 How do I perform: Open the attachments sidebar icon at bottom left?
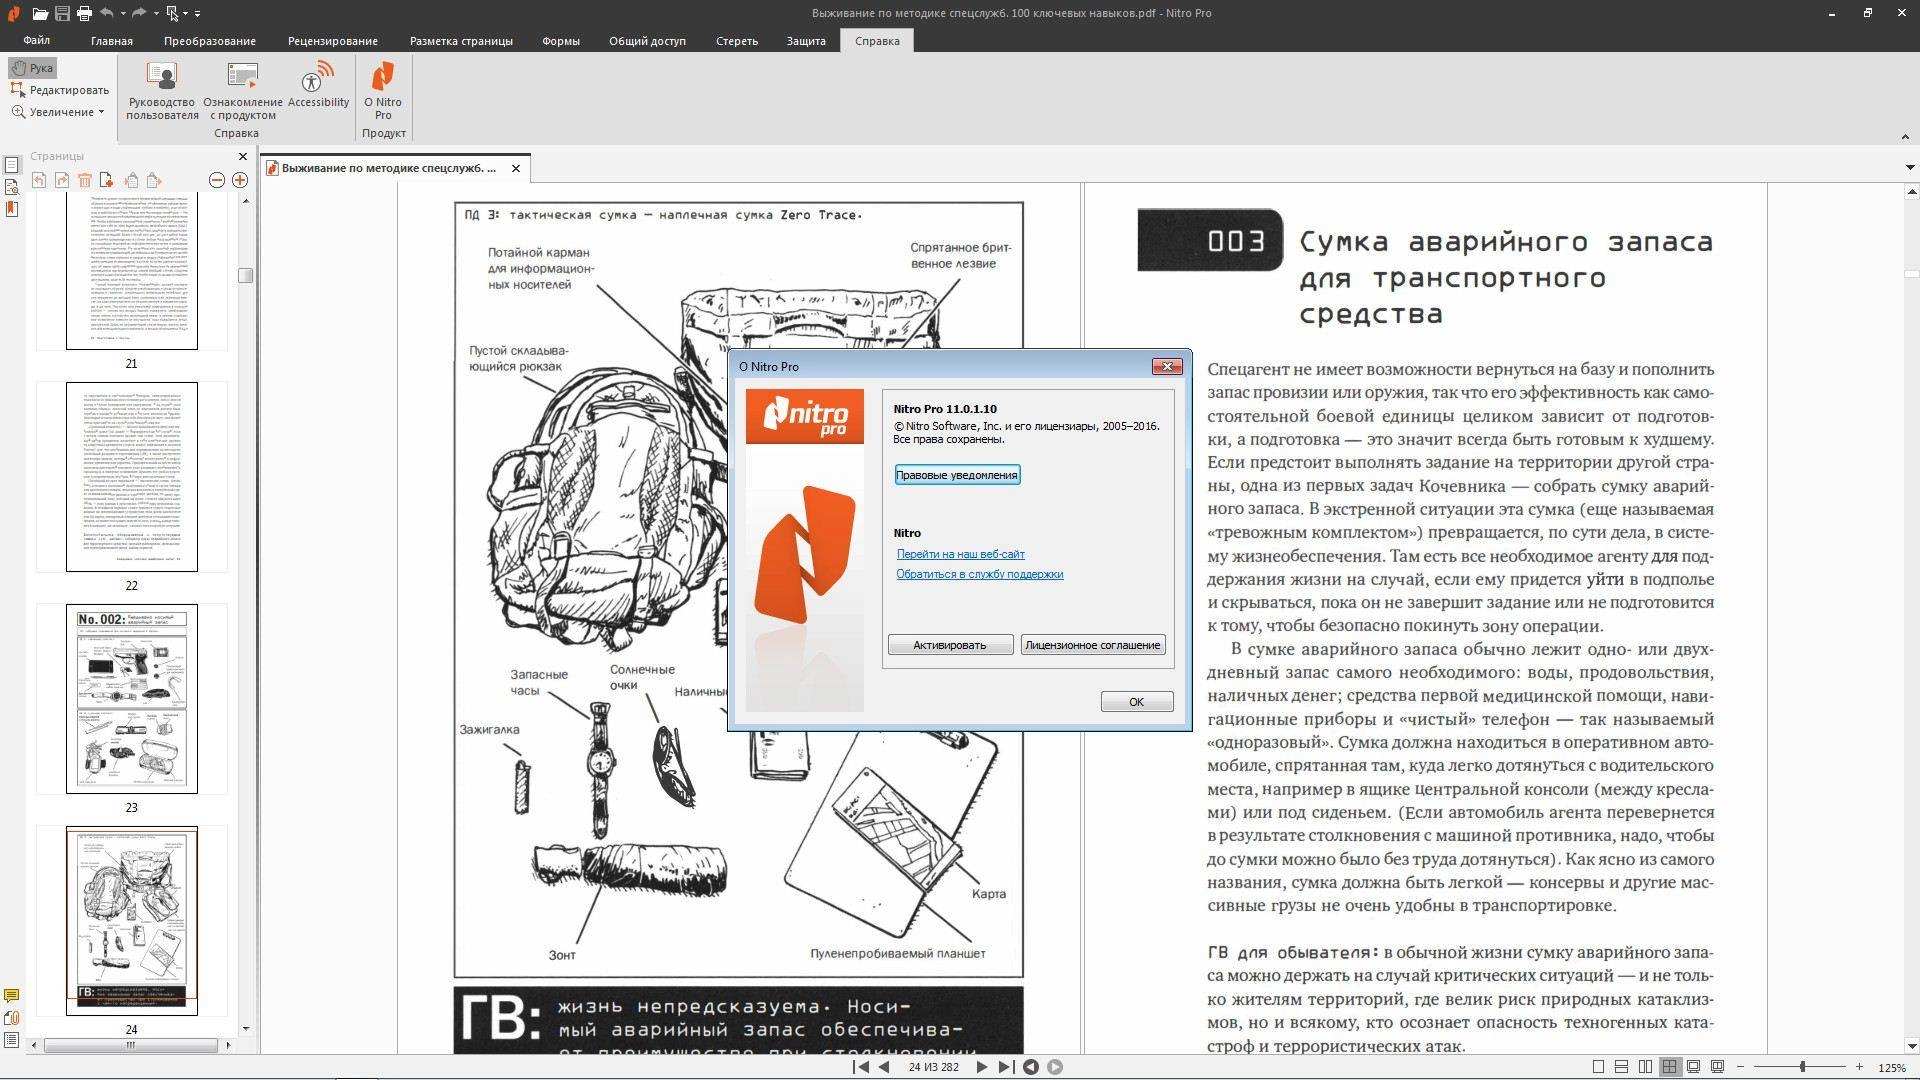(x=12, y=1018)
